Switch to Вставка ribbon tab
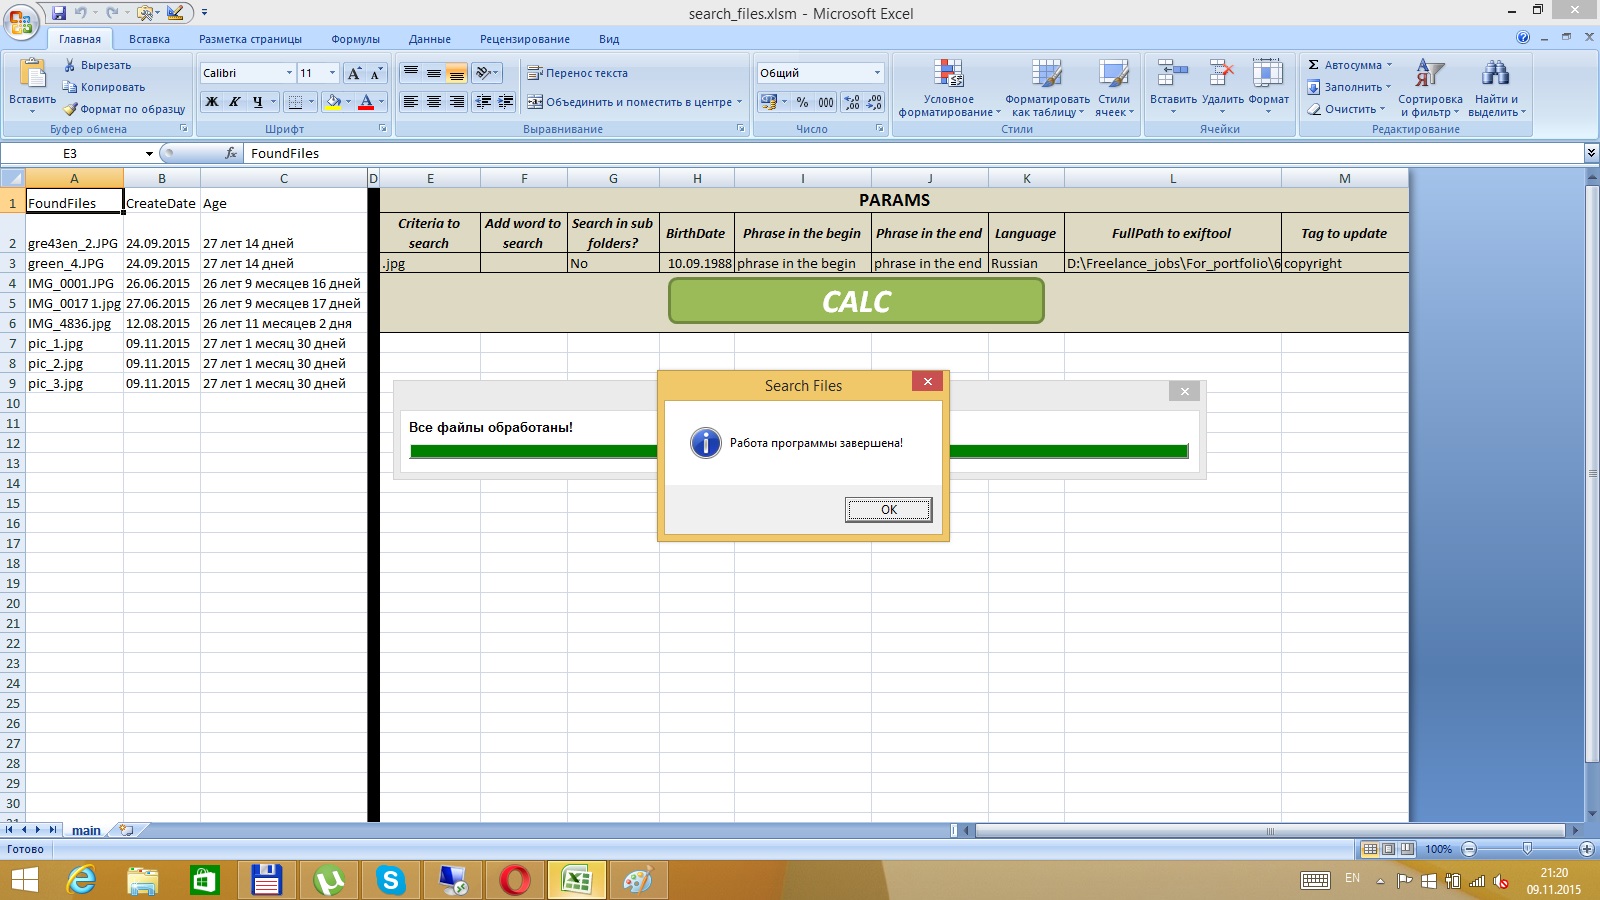 149,39
